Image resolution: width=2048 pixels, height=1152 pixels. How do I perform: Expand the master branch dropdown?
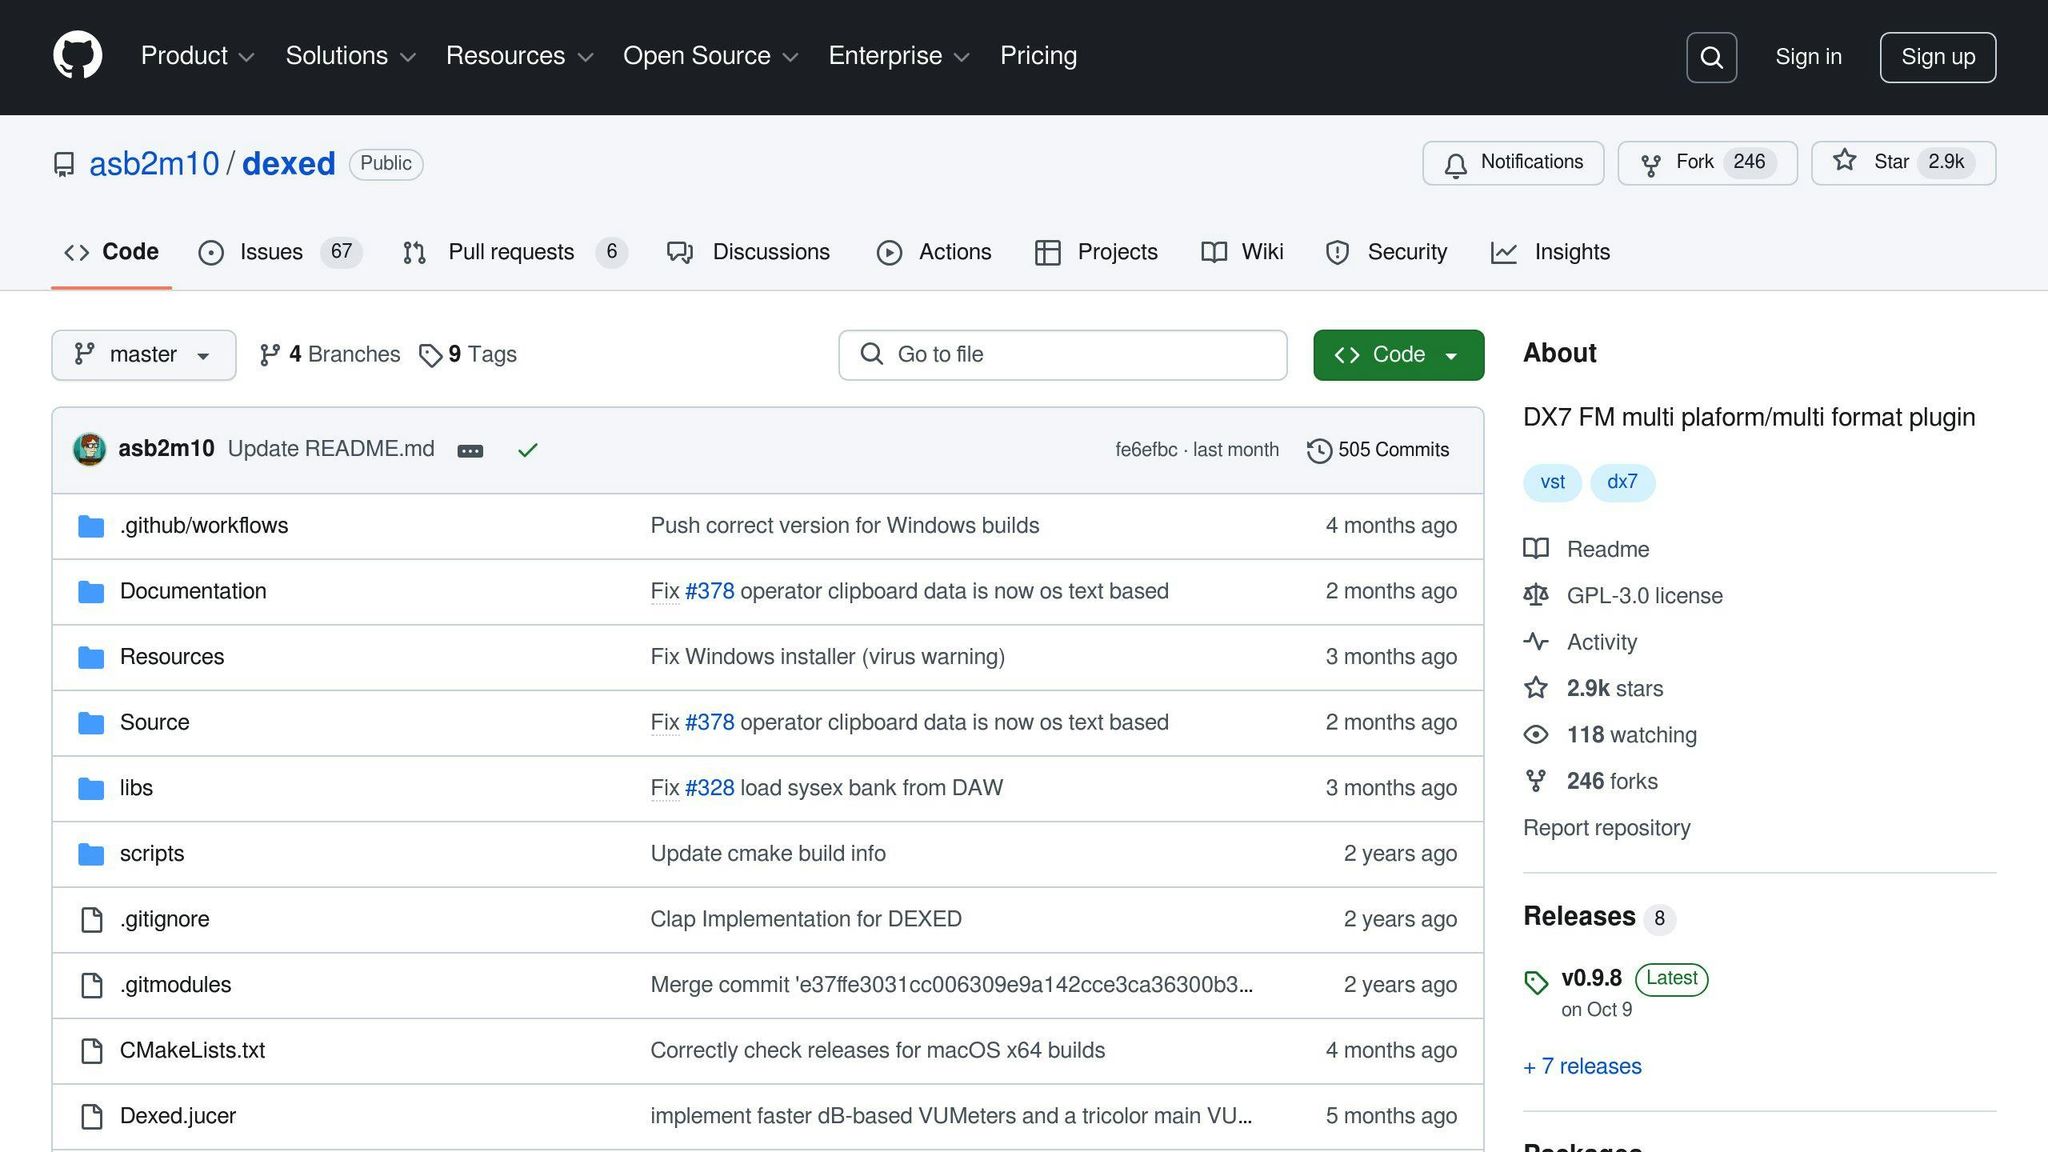tap(143, 355)
